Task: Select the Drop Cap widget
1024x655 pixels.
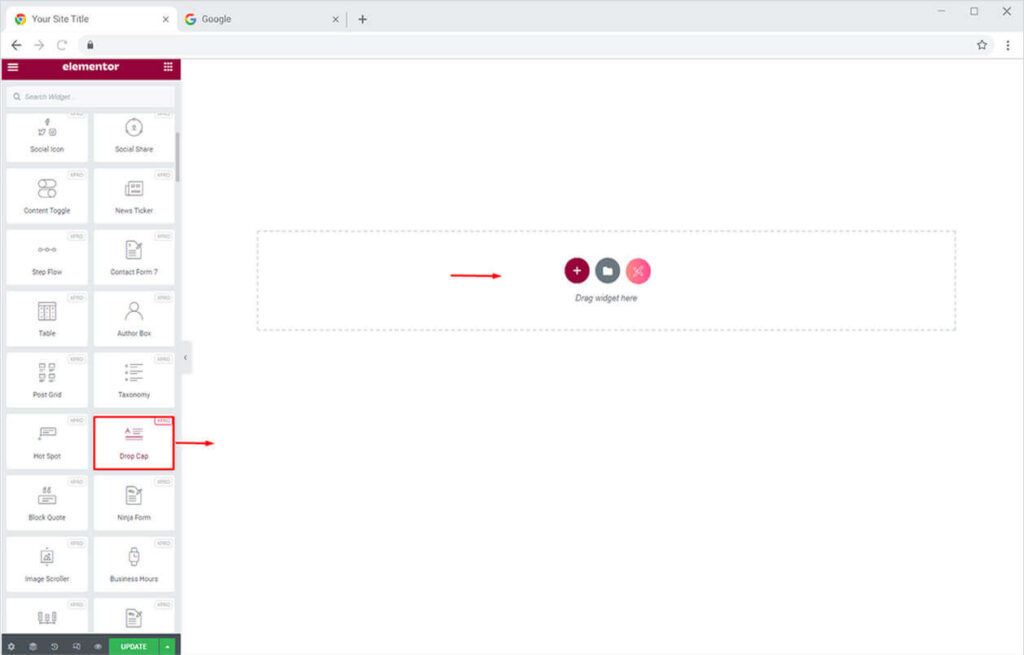Action: click(x=134, y=443)
